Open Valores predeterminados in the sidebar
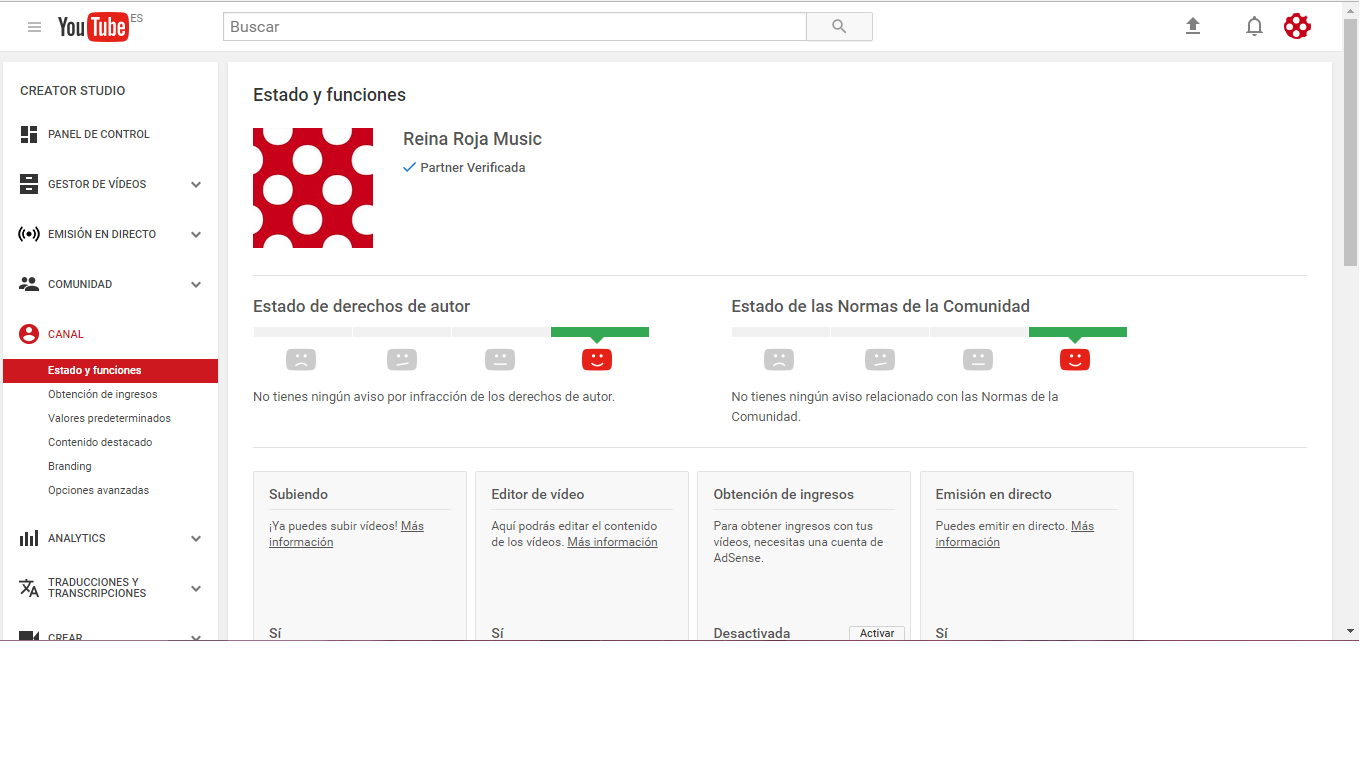Image resolution: width=1366 pixels, height=768 pixels. [109, 418]
